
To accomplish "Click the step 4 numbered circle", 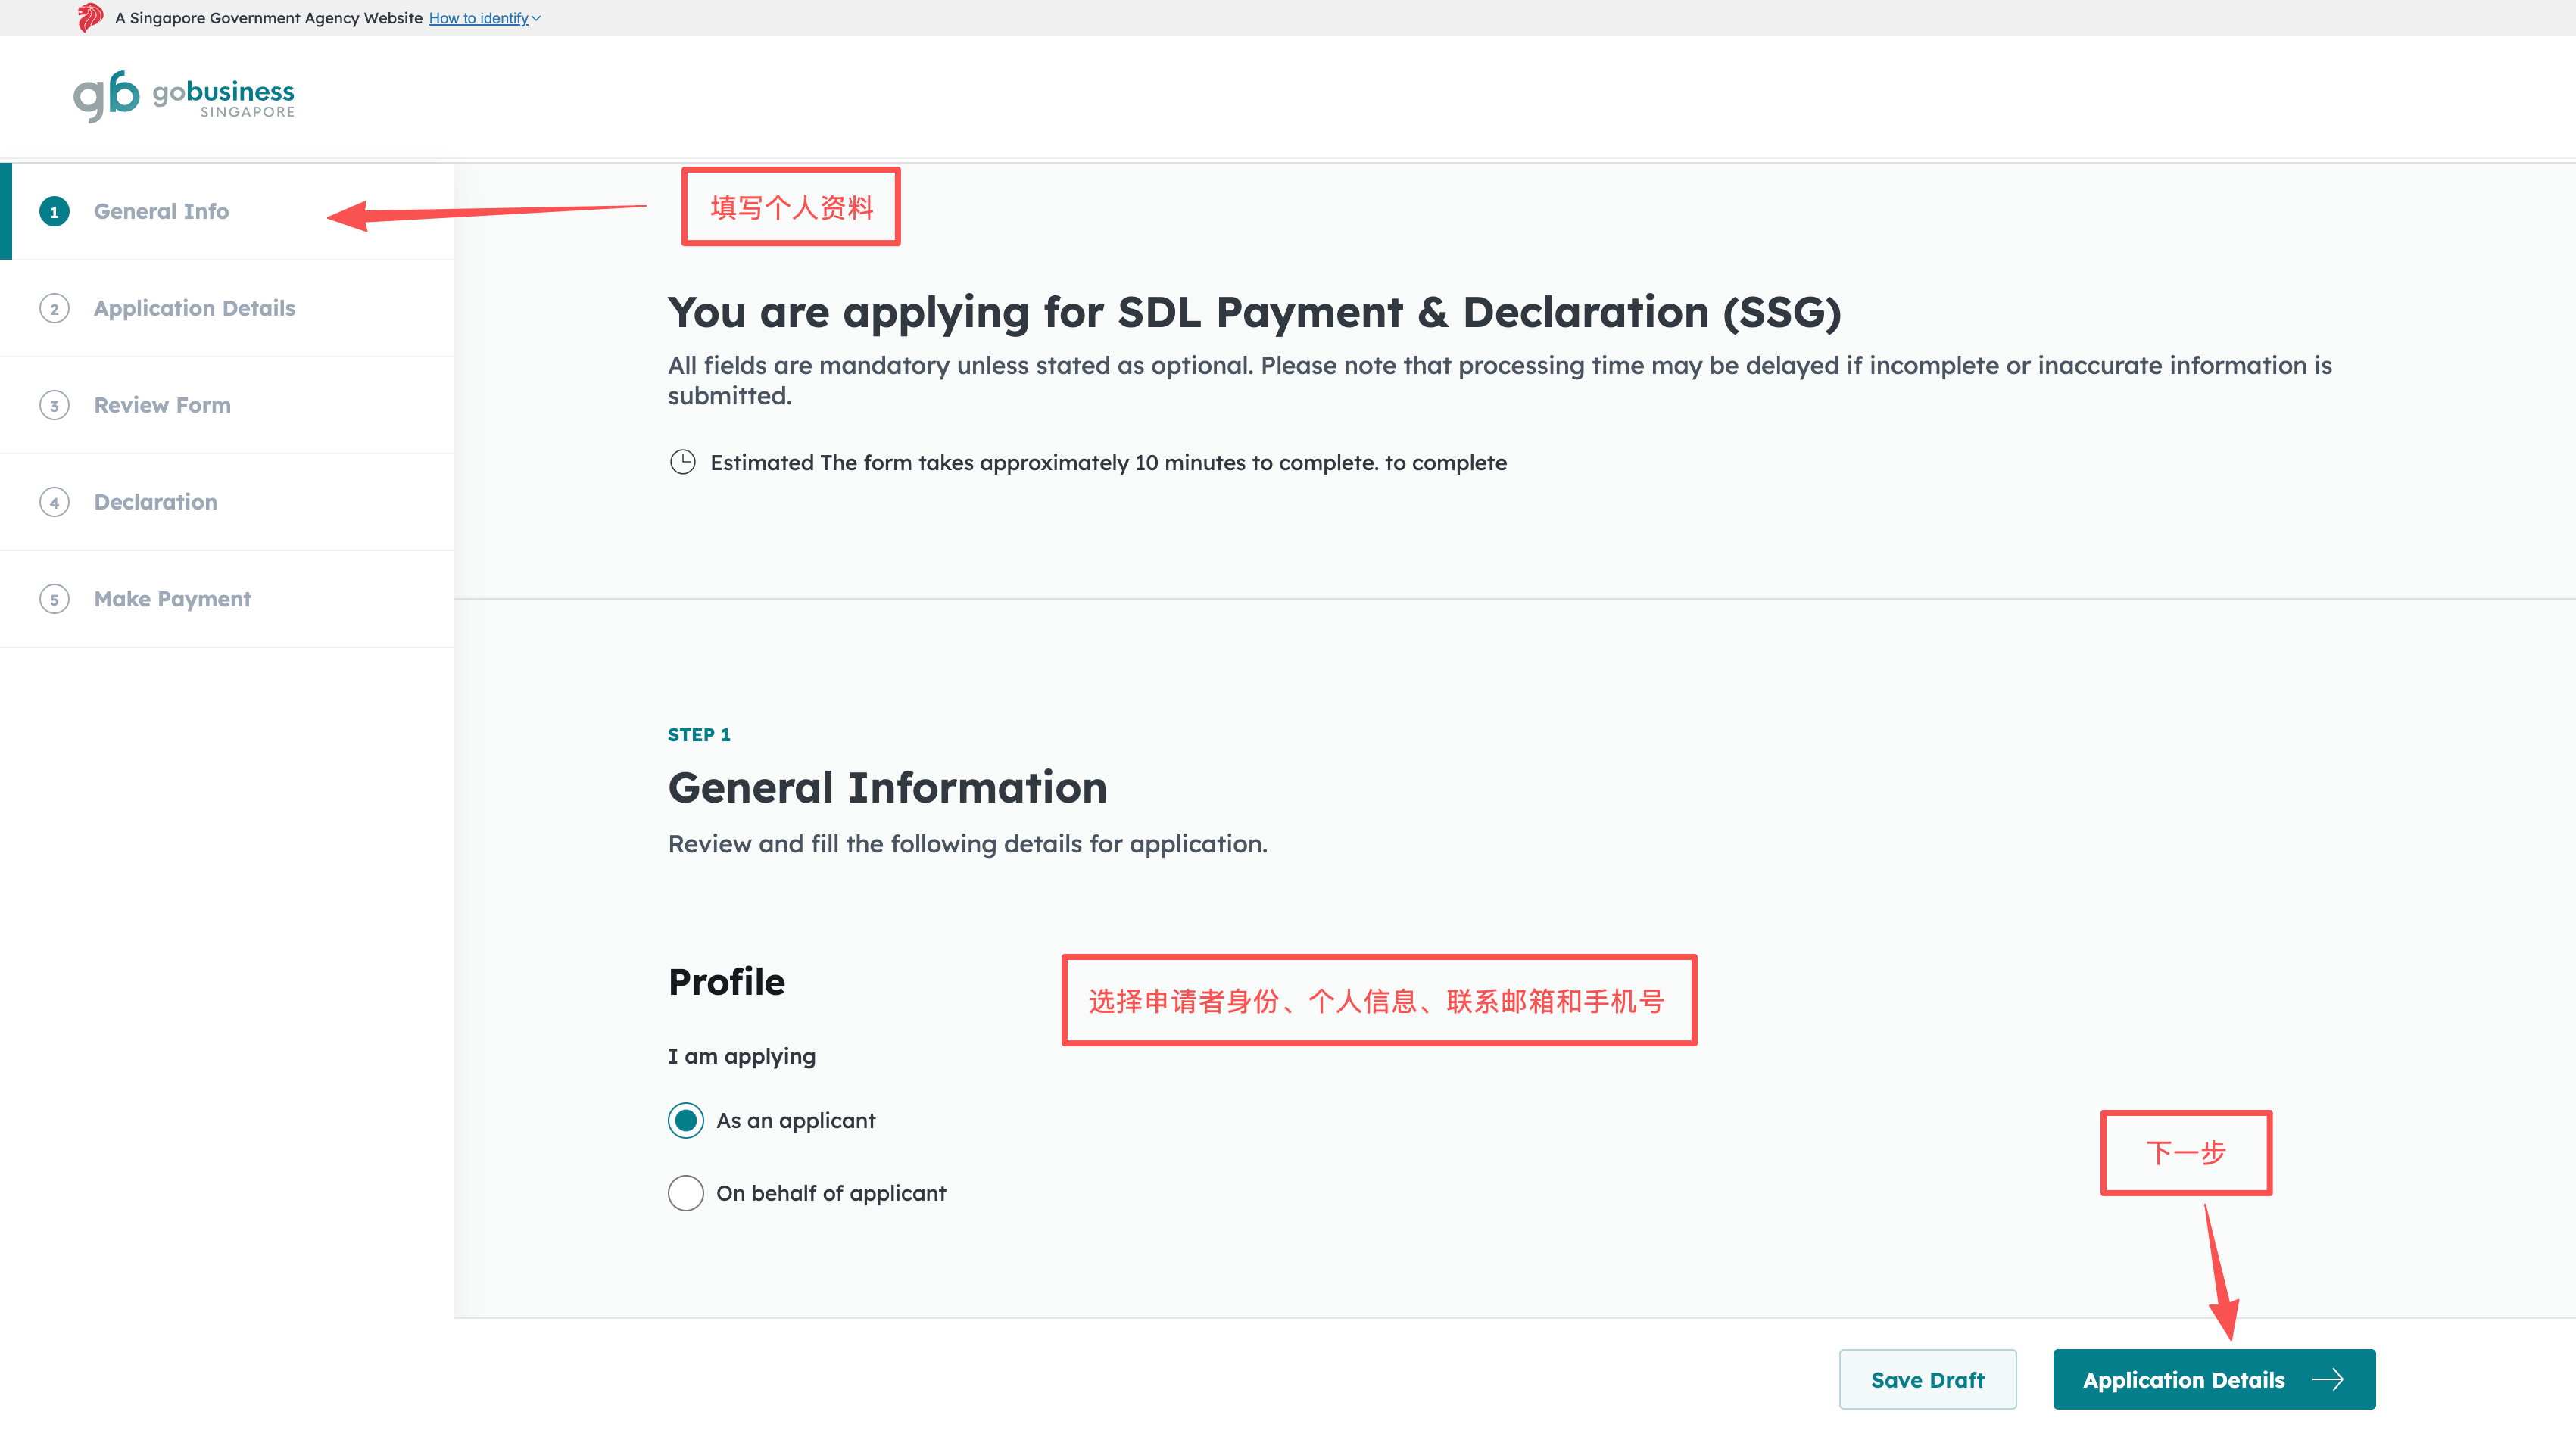I will (x=54, y=502).
